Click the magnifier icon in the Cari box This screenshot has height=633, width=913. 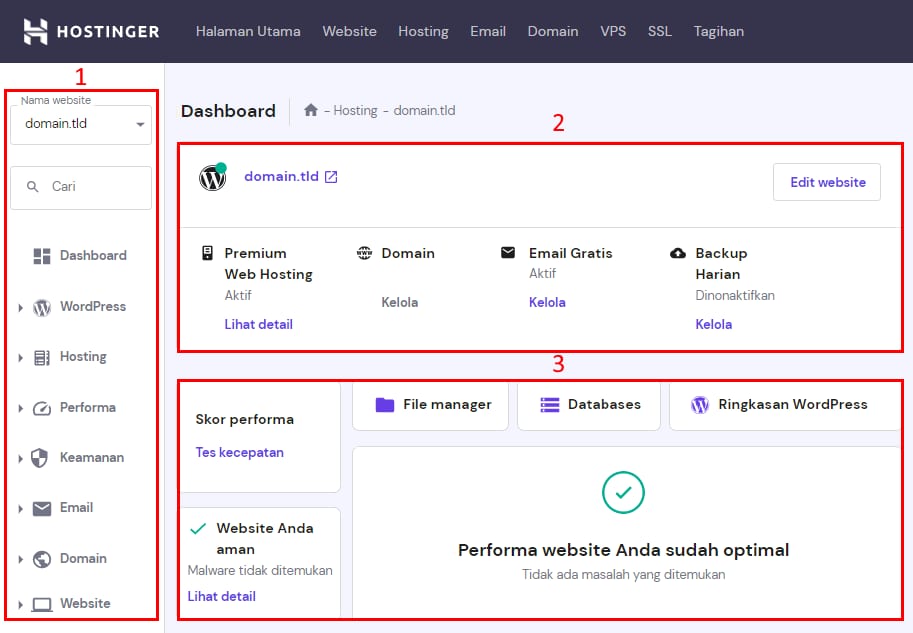[x=33, y=186]
